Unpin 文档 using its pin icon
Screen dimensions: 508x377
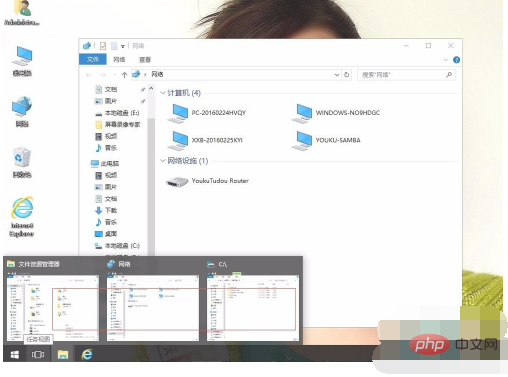(143, 89)
